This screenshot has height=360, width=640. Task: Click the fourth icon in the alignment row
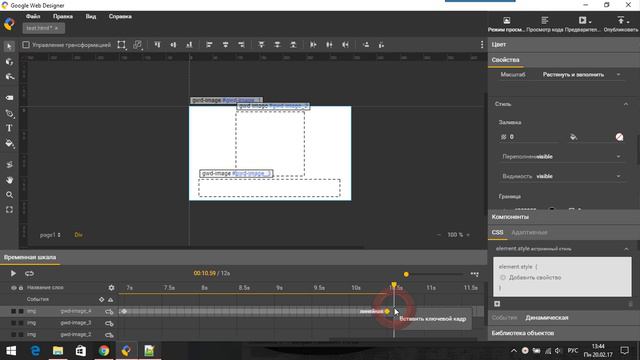[x=209, y=44]
